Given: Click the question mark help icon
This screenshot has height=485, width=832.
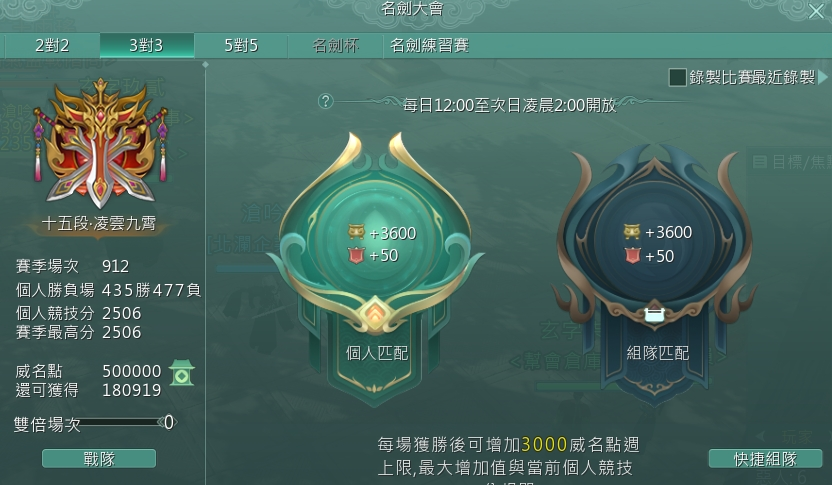Looking at the screenshot, I should click(326, 101).
